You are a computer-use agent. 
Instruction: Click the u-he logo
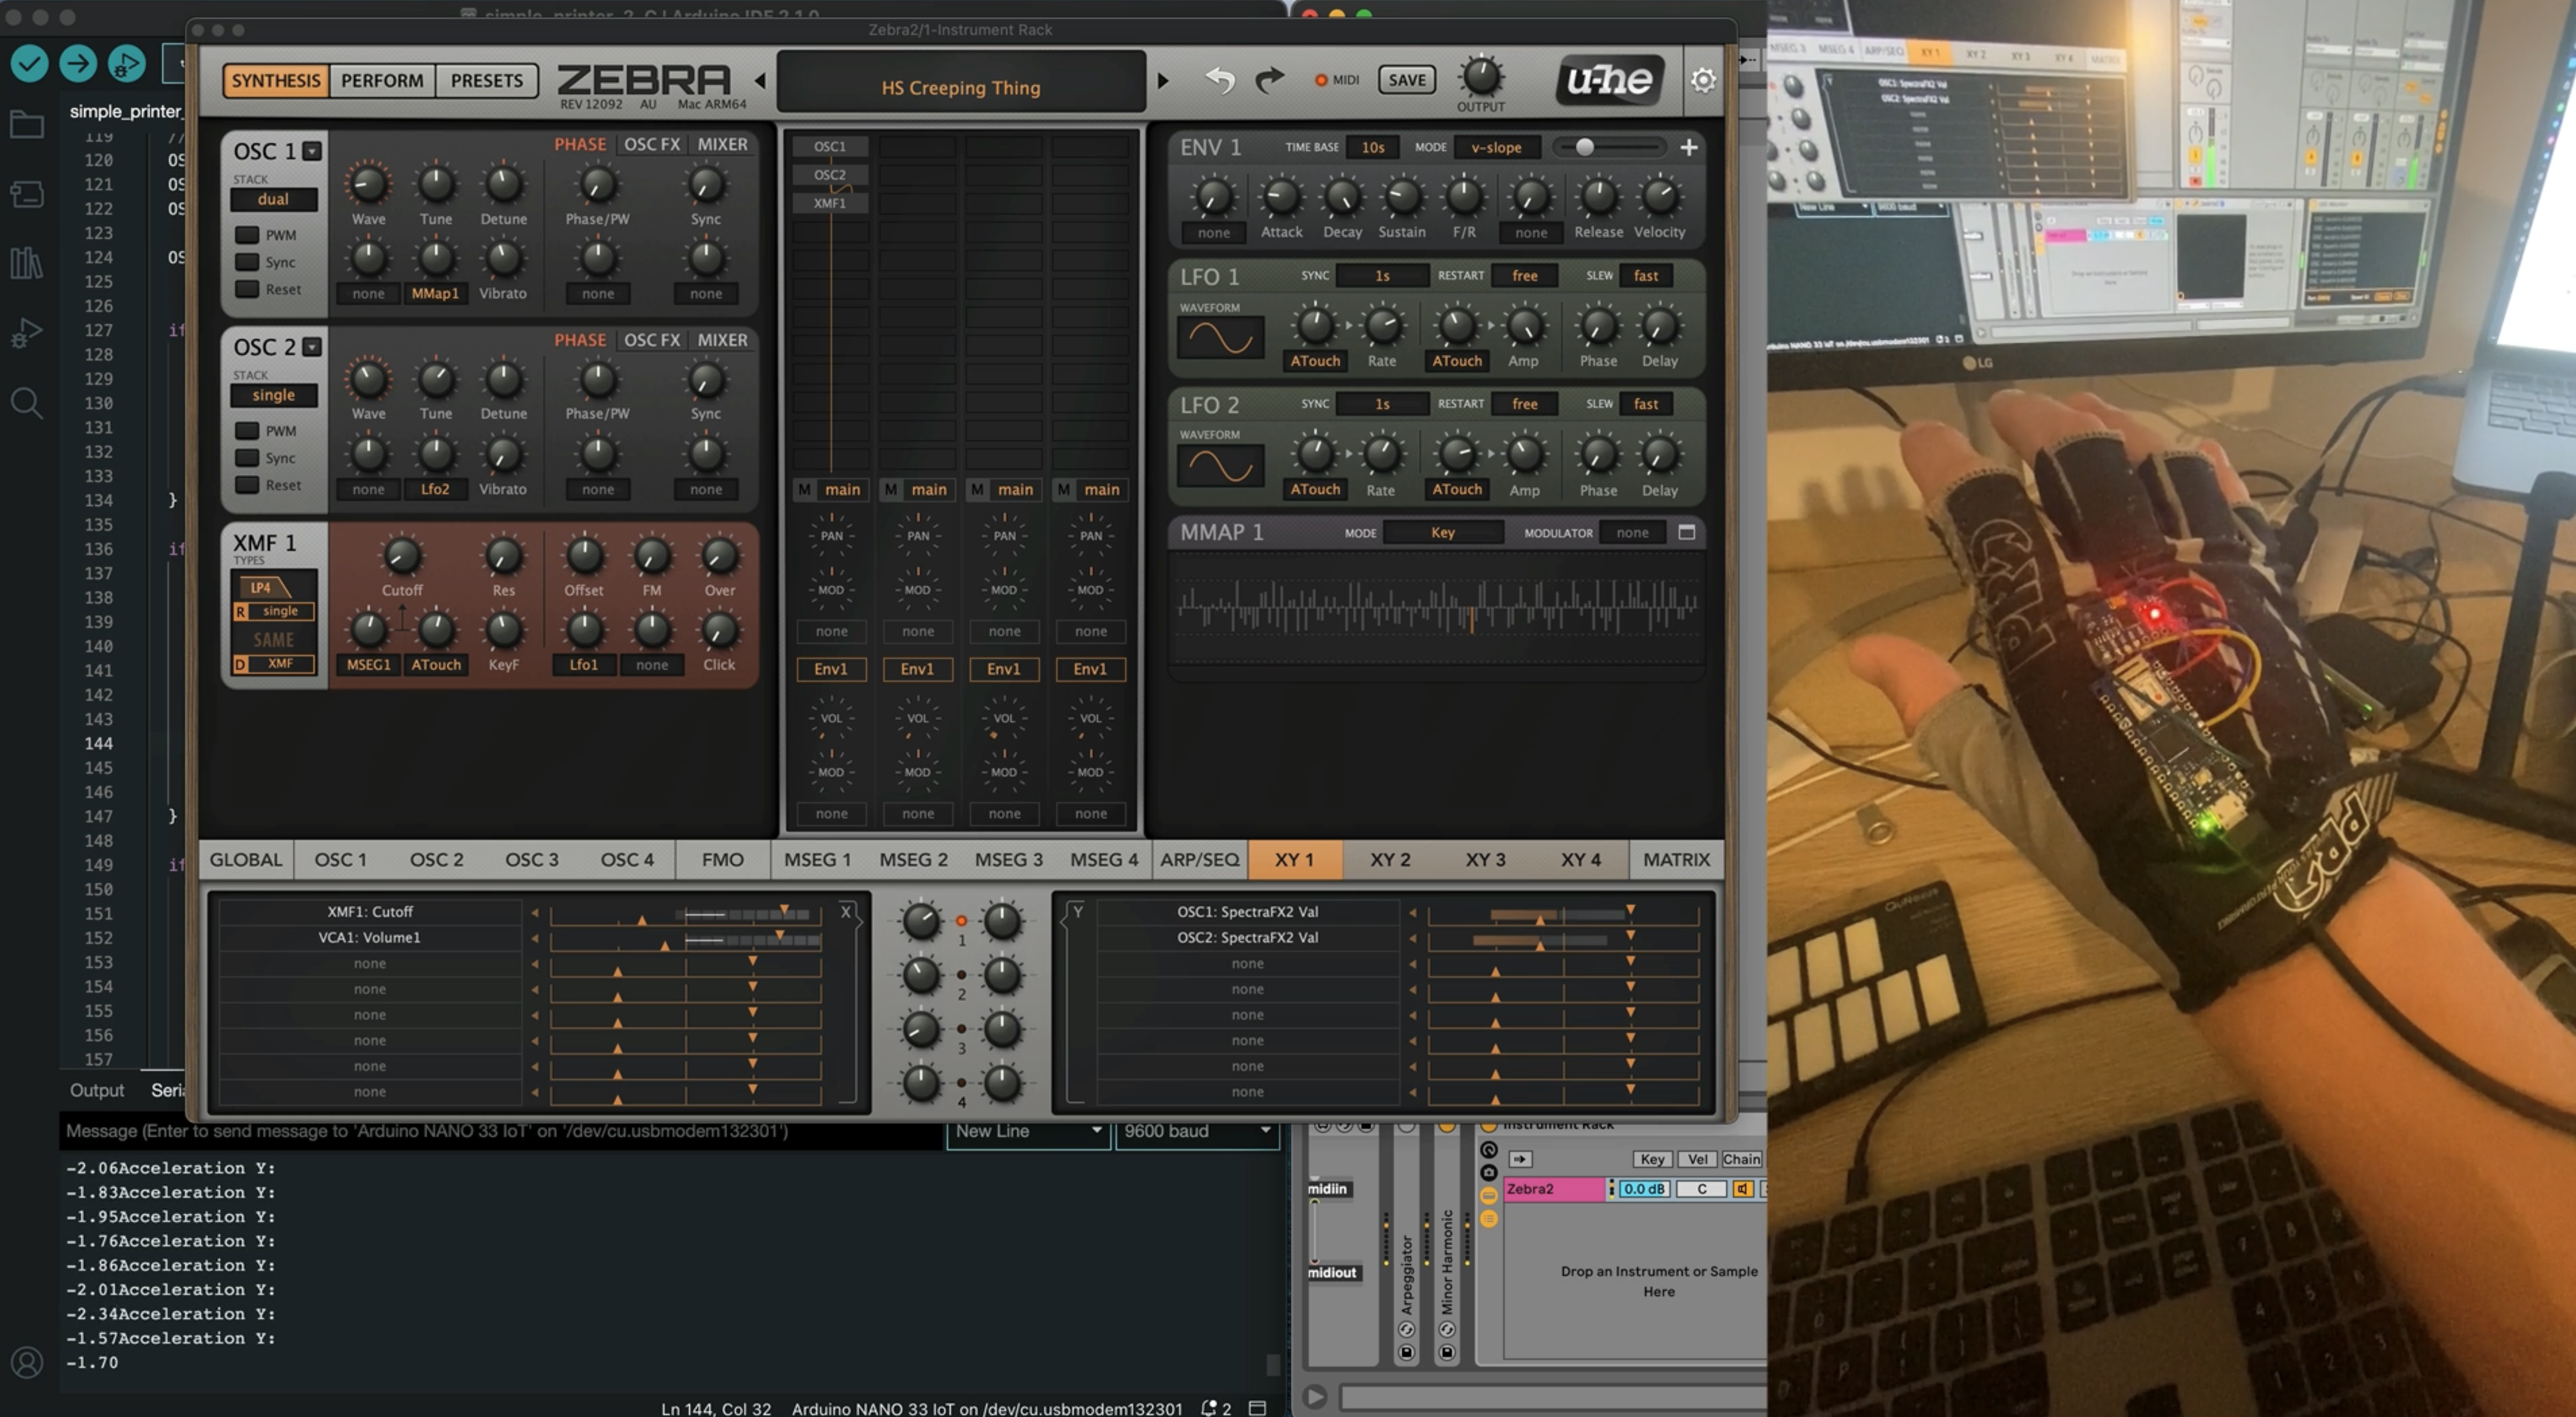pyautogui.click(x=1609, y=79)
